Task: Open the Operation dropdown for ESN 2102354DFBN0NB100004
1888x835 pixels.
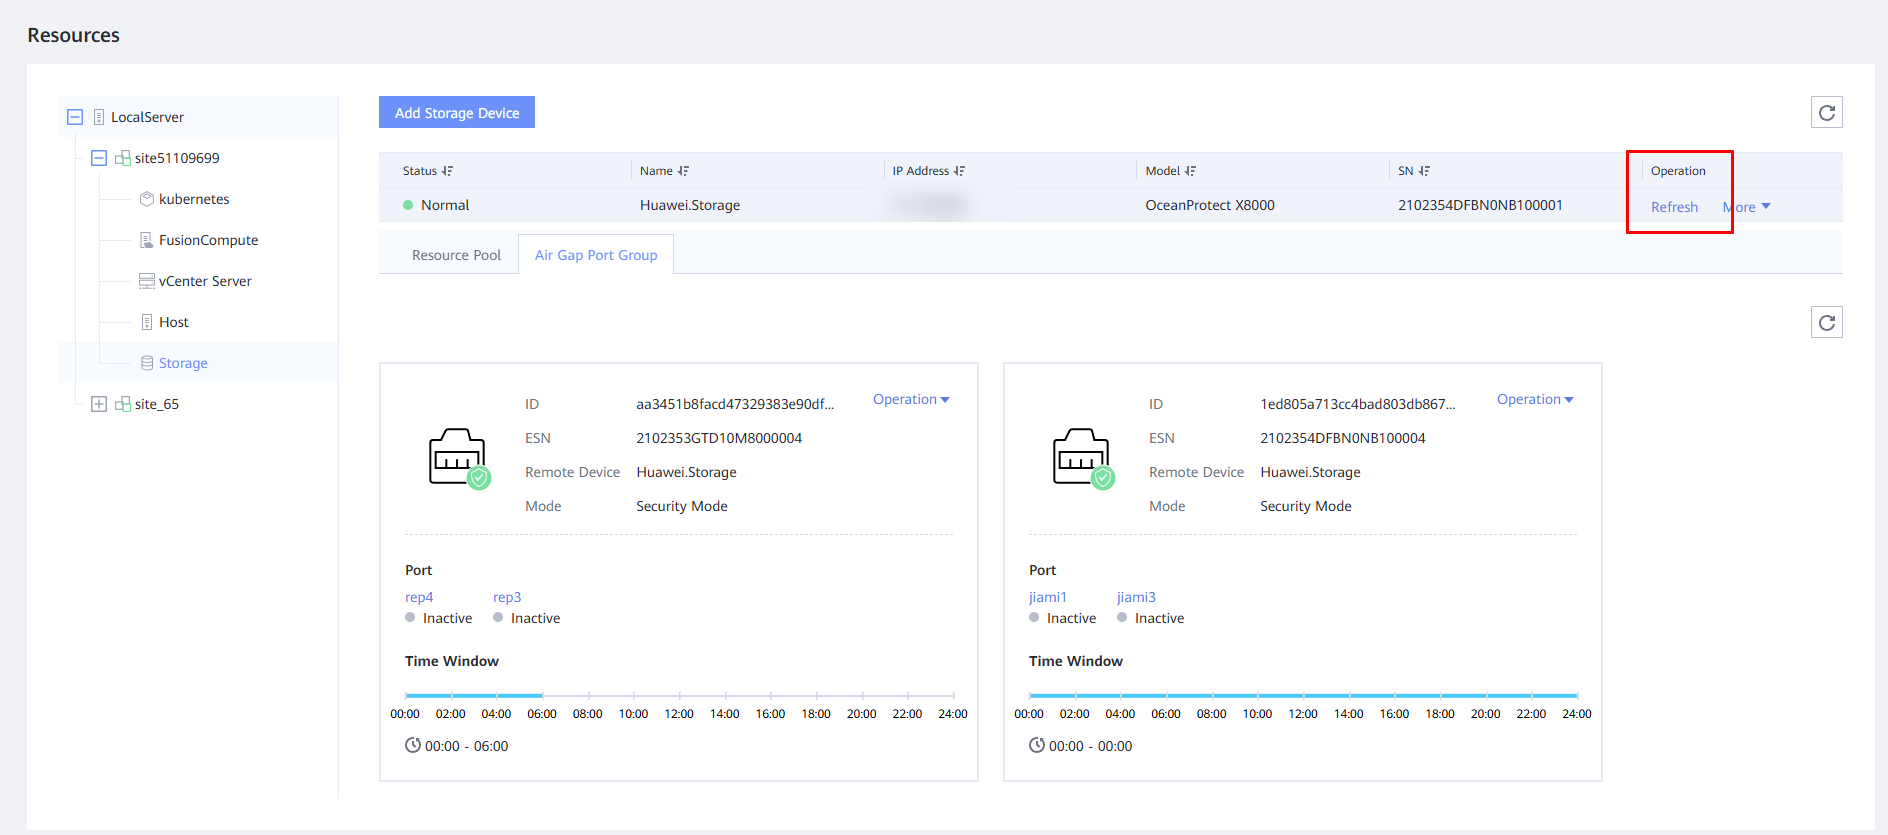Action: pos(1534,399)
